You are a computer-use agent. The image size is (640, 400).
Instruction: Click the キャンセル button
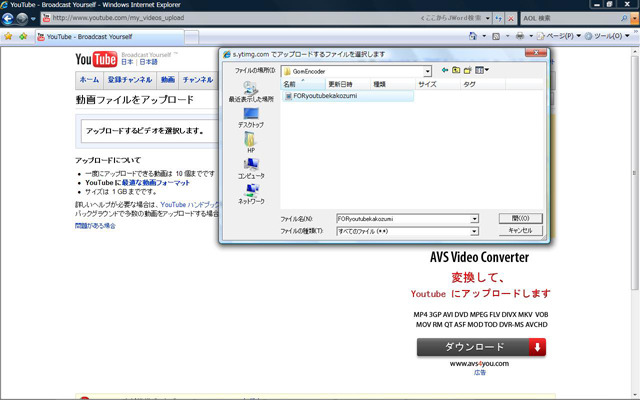pyautogui.click(x=520, y=231)
